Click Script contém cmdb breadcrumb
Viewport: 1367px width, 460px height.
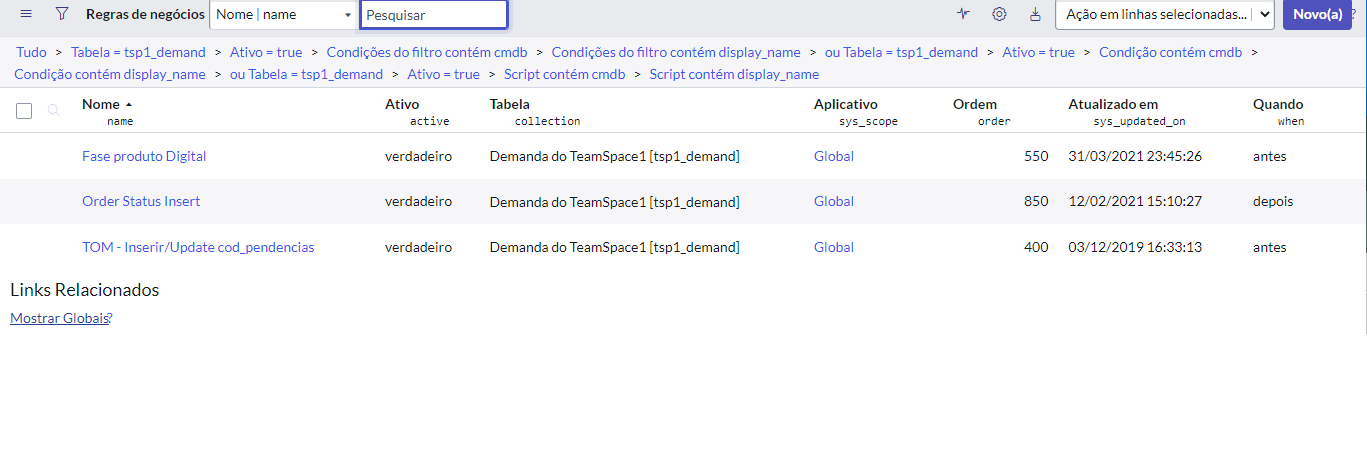[565, 74]
